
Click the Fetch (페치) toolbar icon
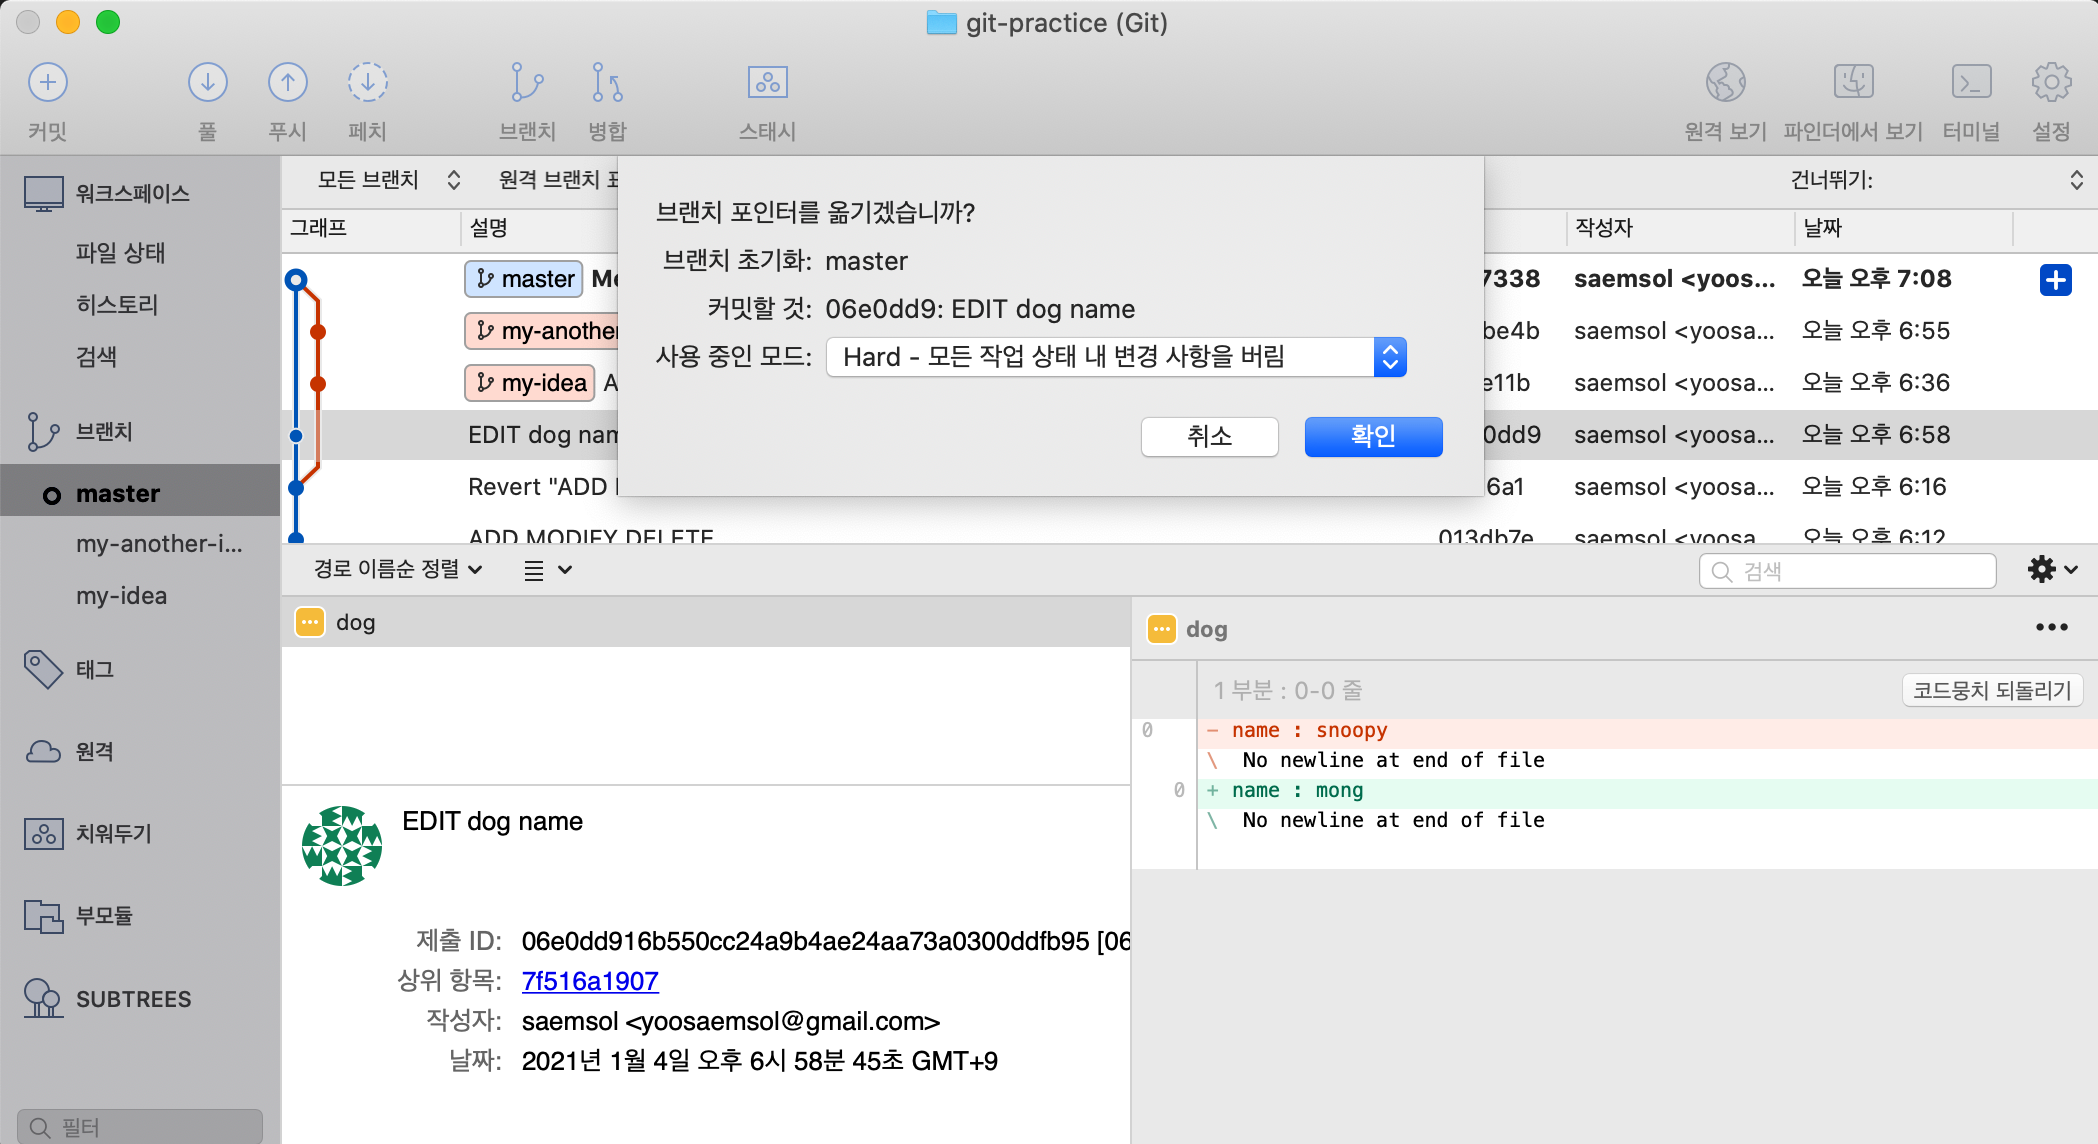(x=367, y=82)
